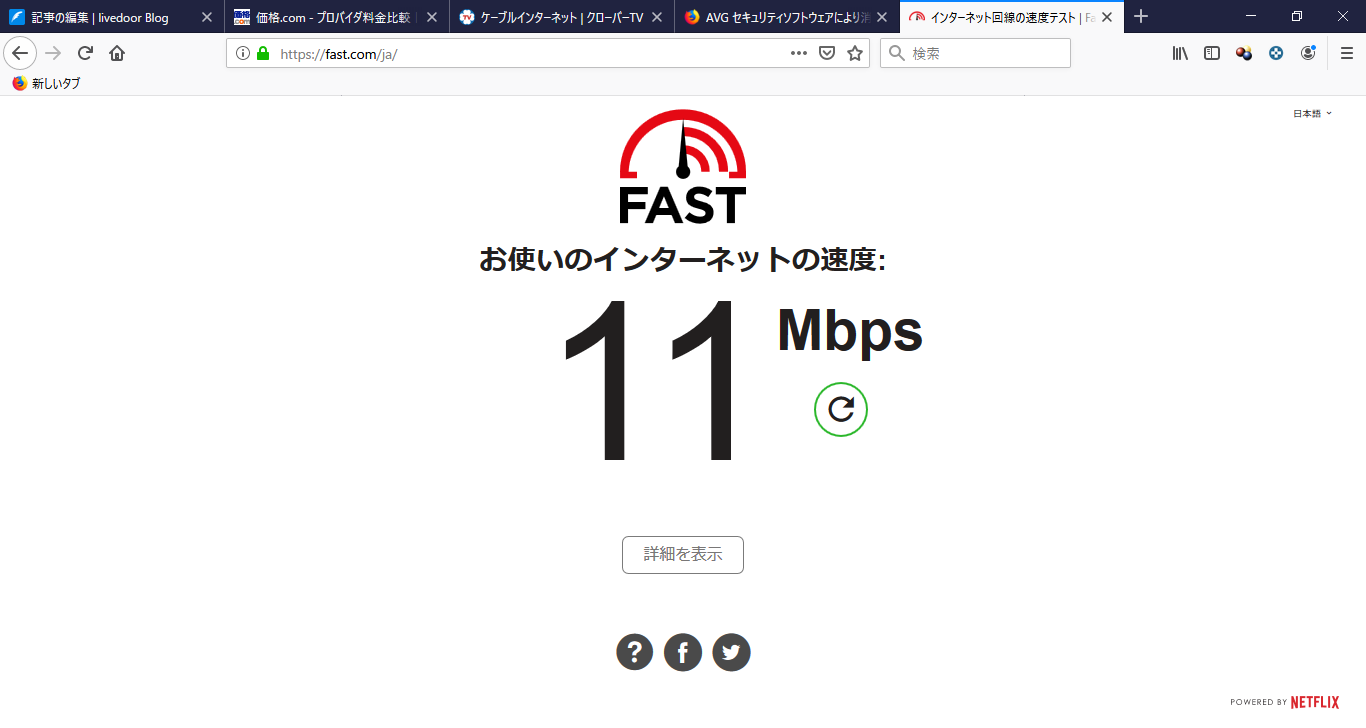This screenshot has height=728, width=1366.
Task: Click the dark round extension icon
Action: [1308, 53]
